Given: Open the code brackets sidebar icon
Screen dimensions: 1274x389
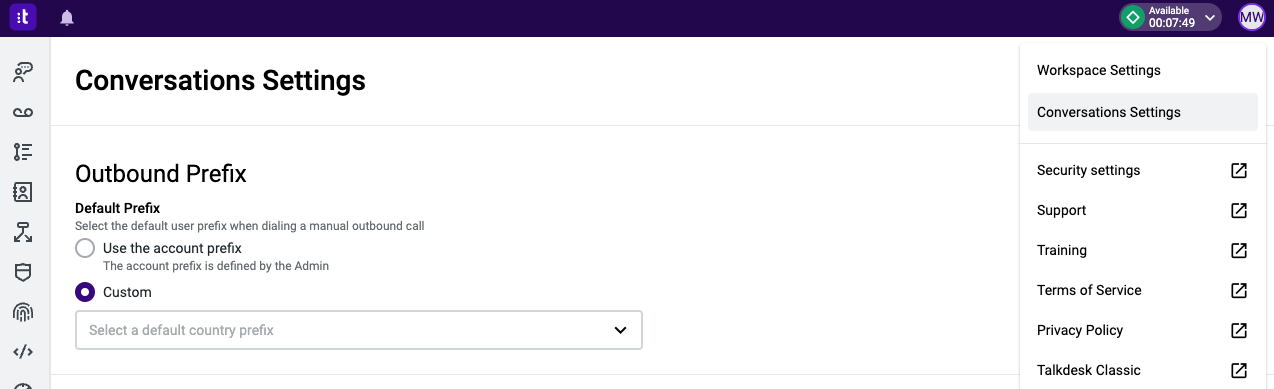Looking at the screenshot, I should click(x=23, y=352).
